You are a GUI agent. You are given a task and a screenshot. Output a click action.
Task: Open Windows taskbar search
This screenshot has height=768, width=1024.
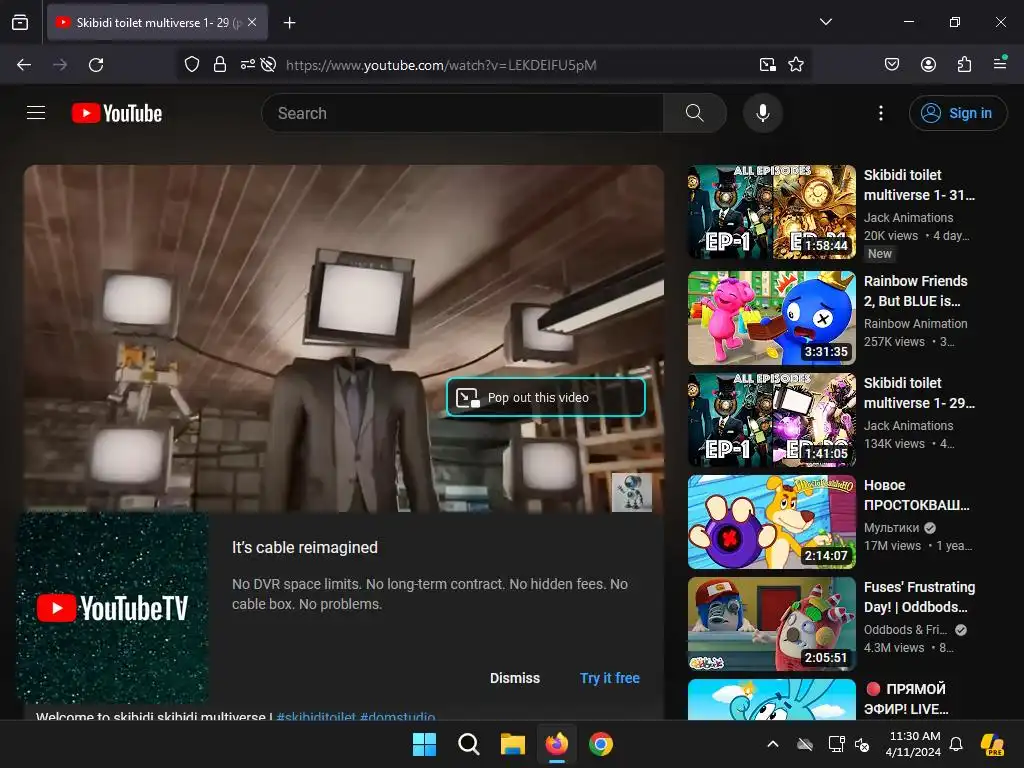468,744
